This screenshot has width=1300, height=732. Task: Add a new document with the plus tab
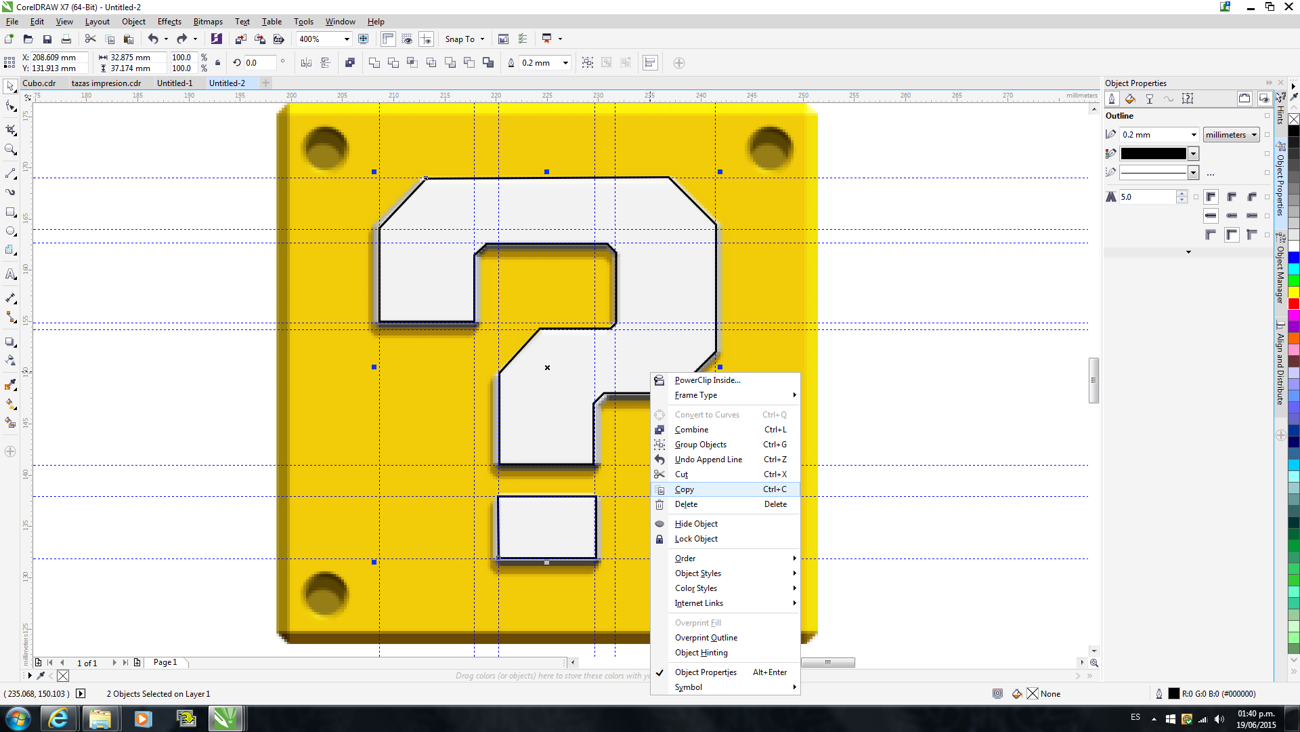click(x=266, y=83)
